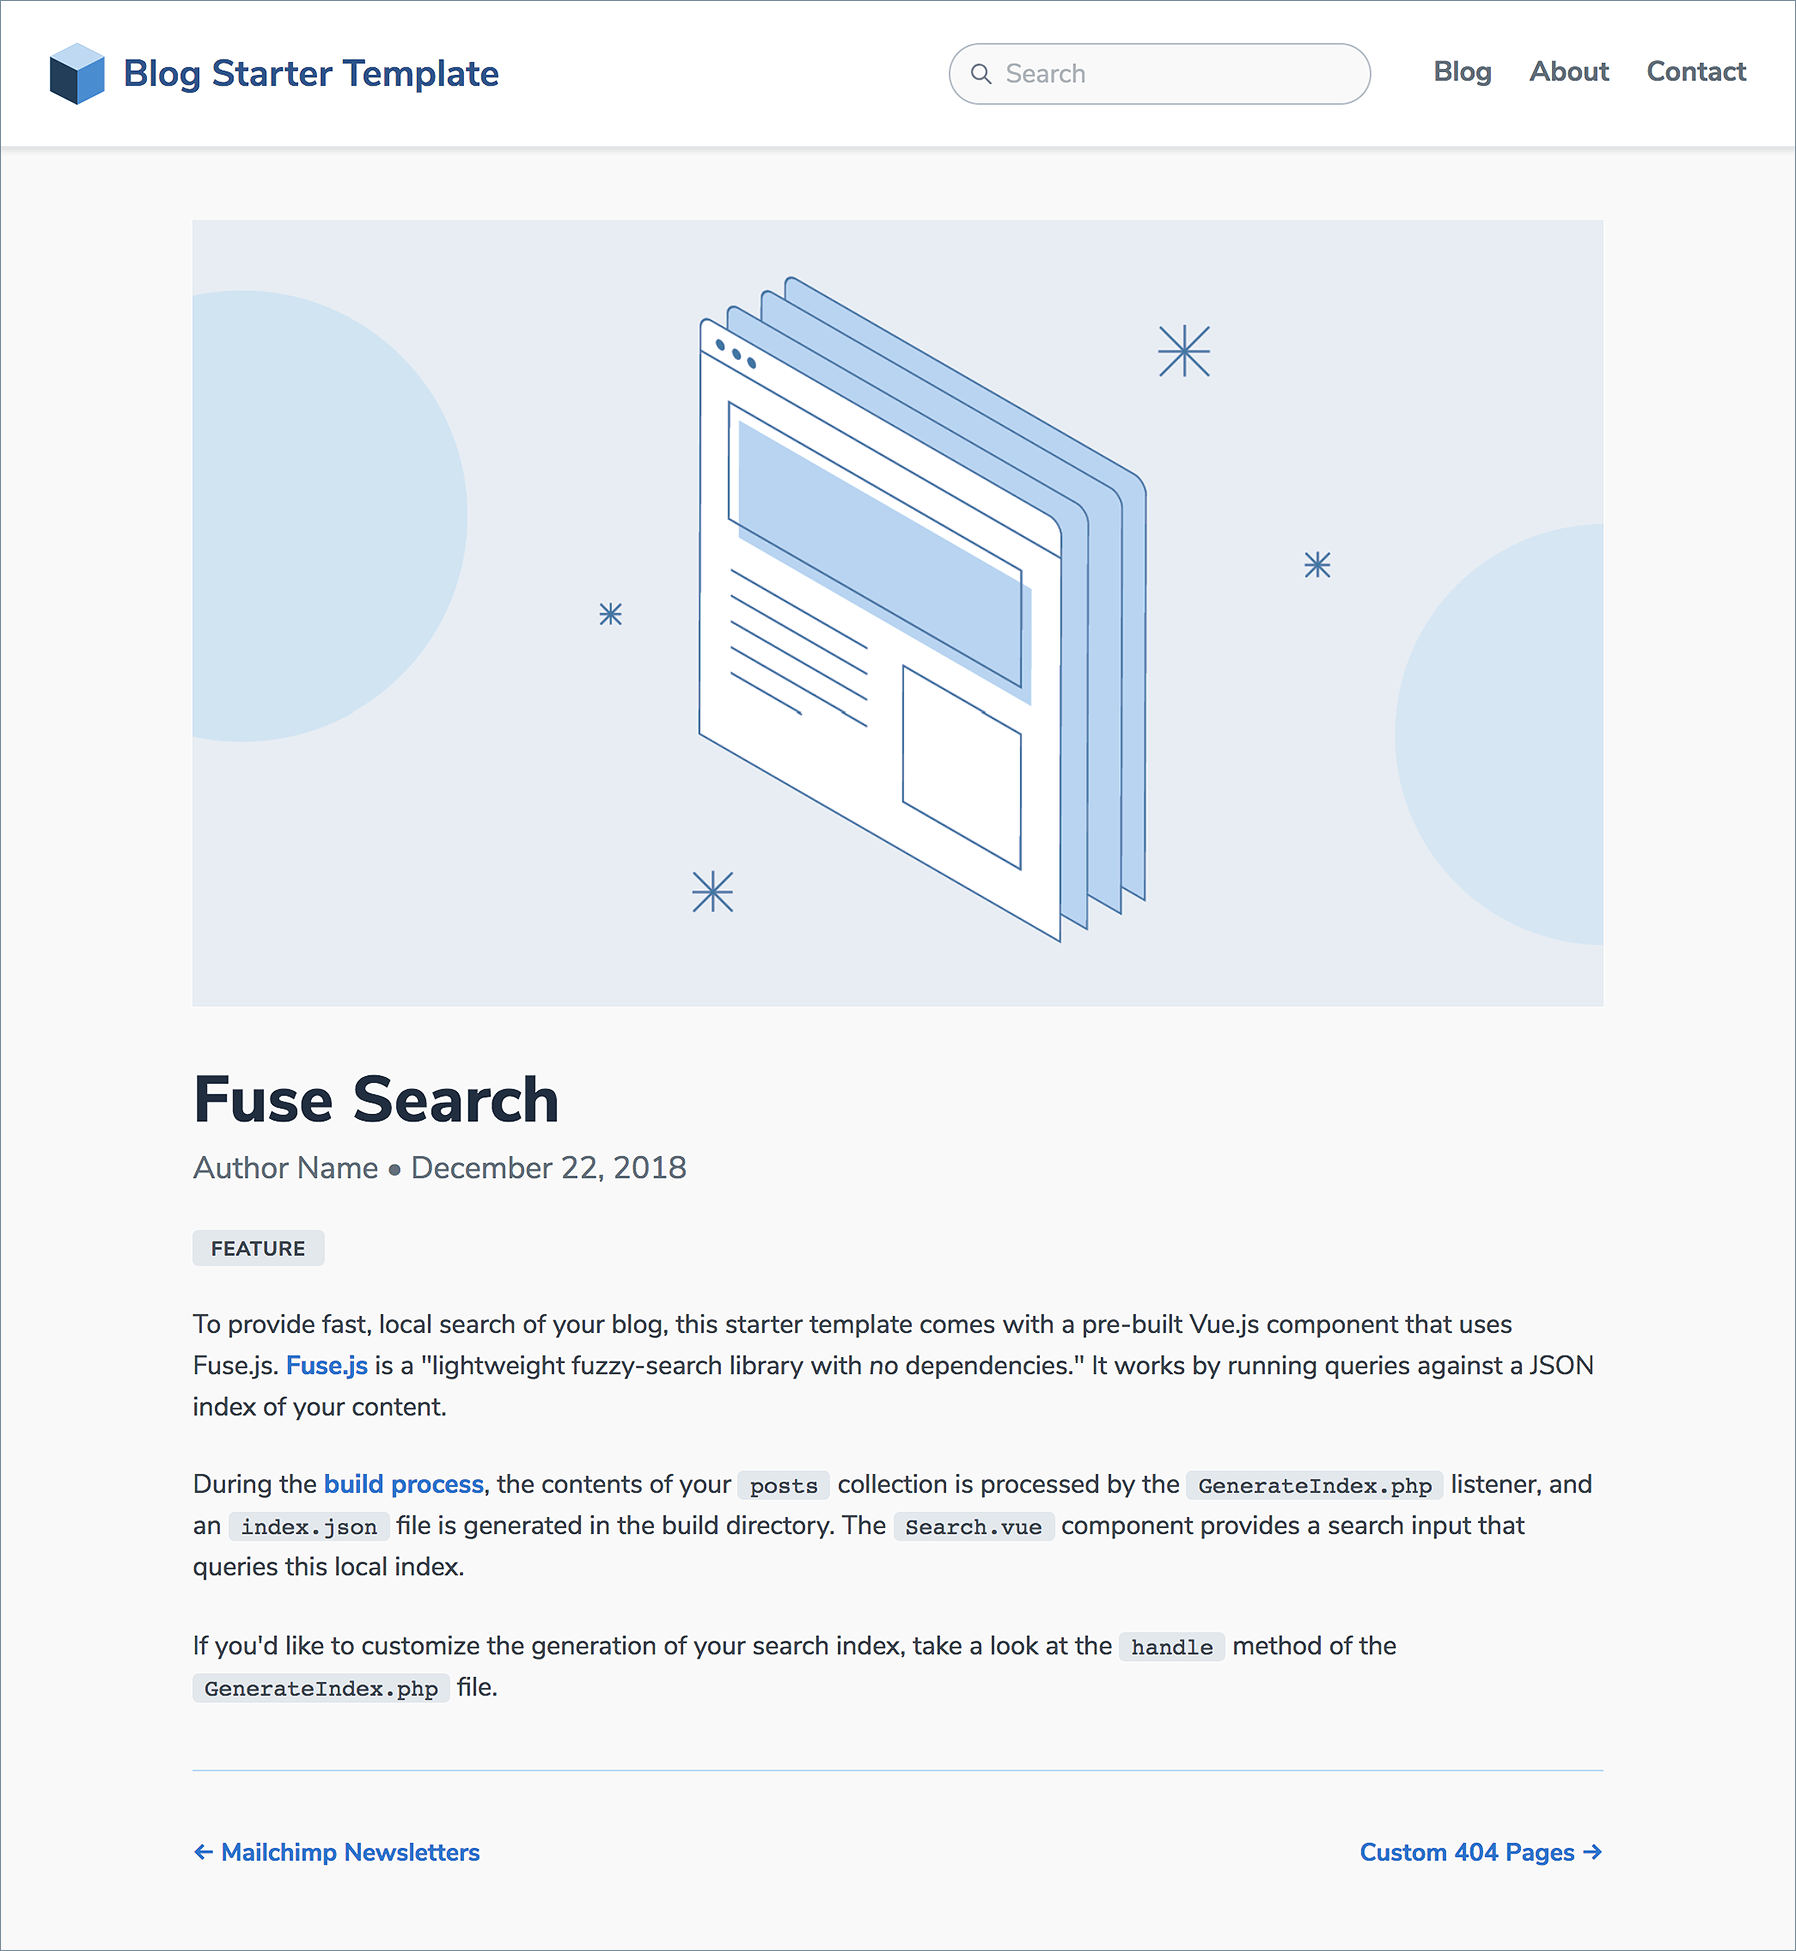Open the Blog Starter Template home link
Viewport: 1796px width, 1951px height.
(x=310, y=73)
